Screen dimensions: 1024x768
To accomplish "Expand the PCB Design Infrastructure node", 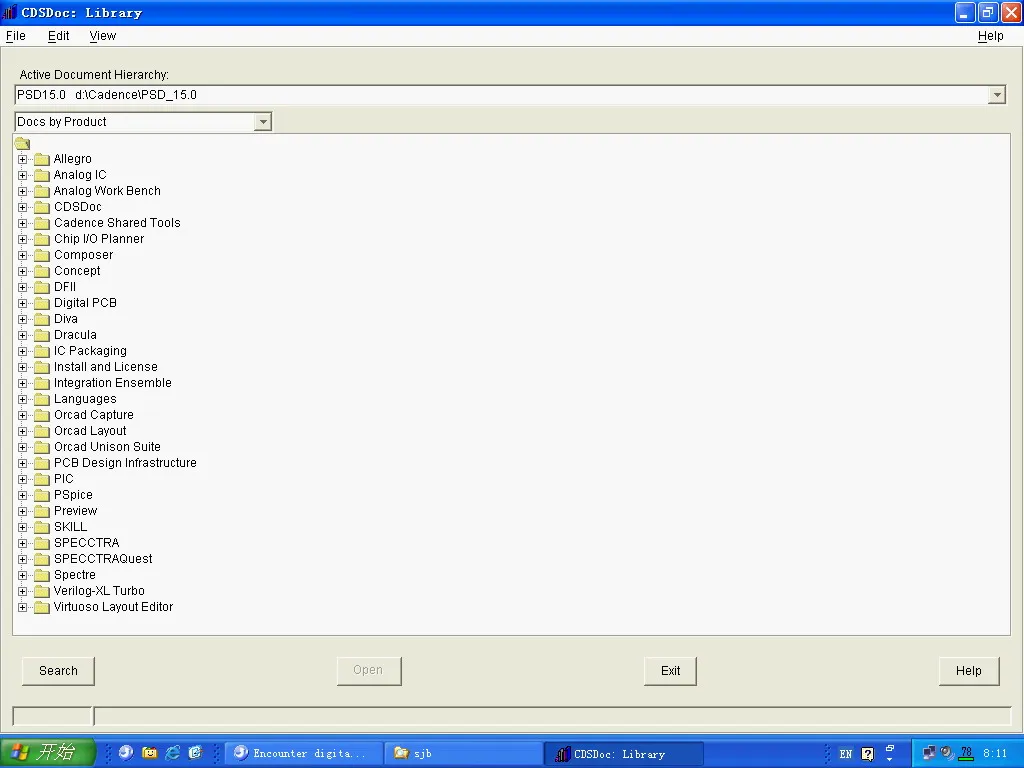I will pyautogui.click(x=22, y=463).
